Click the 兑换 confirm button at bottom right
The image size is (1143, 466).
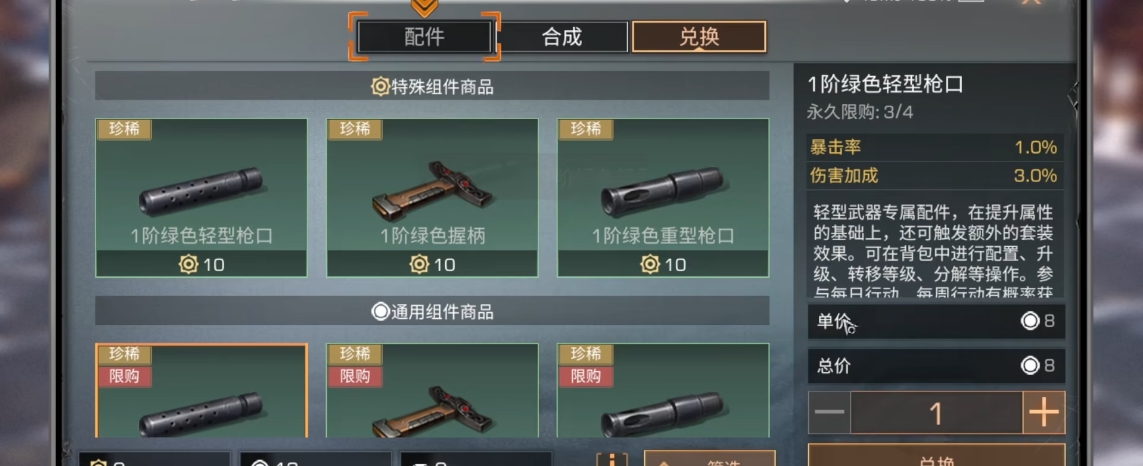click(x=937, y=456)
